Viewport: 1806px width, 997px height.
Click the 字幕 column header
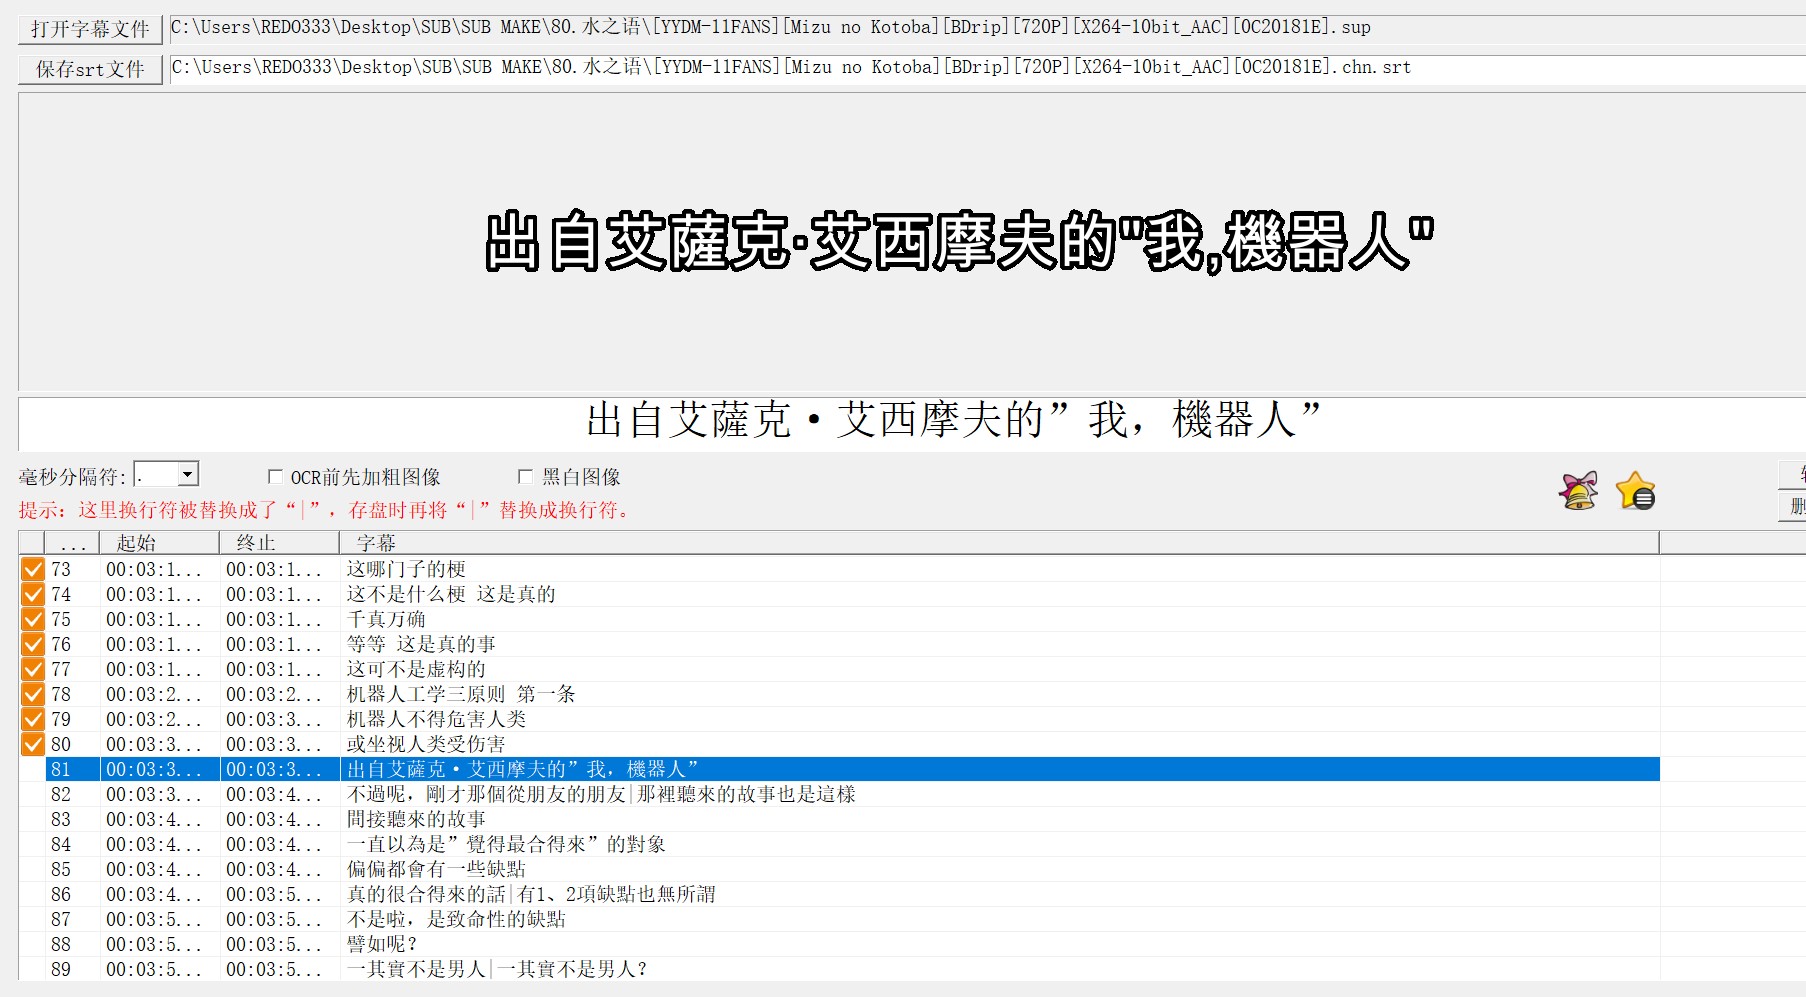pos(1000,543)
